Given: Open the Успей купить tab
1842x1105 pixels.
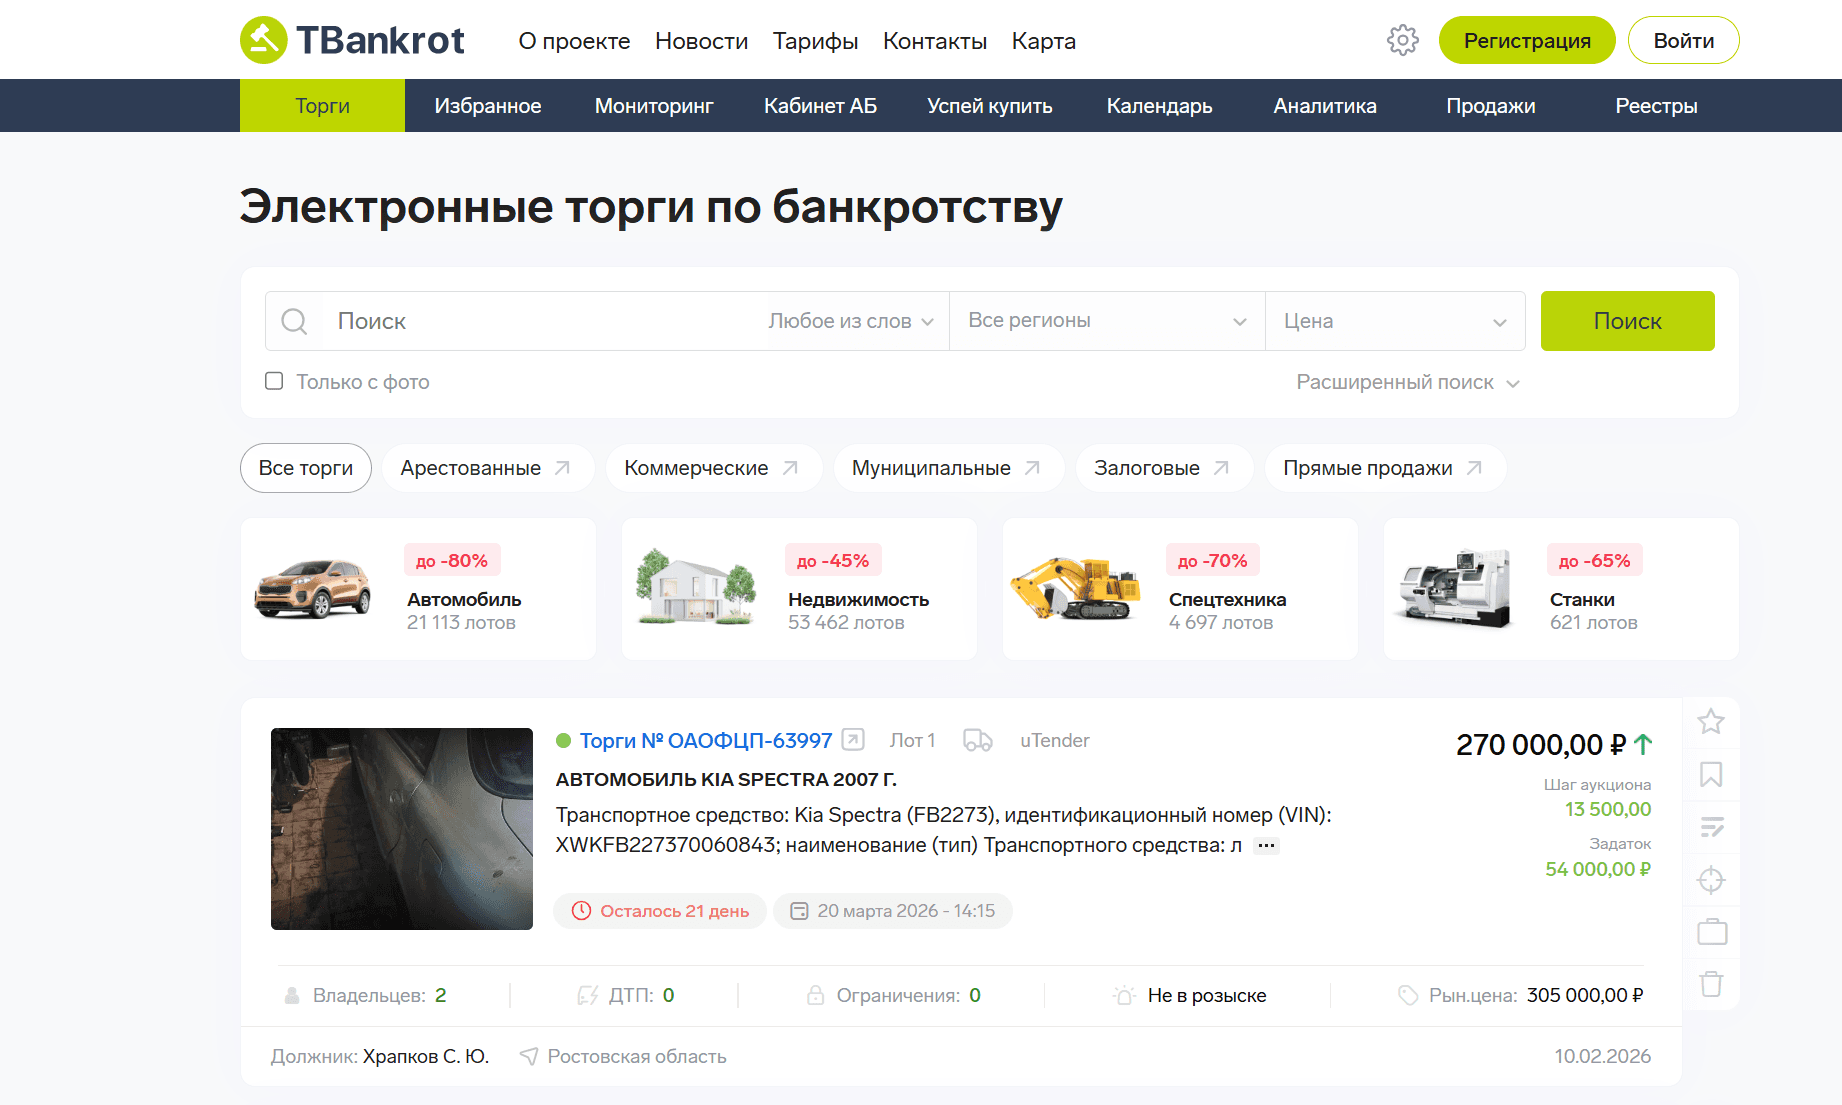Looking at the screenshot, I should (990, 106).
